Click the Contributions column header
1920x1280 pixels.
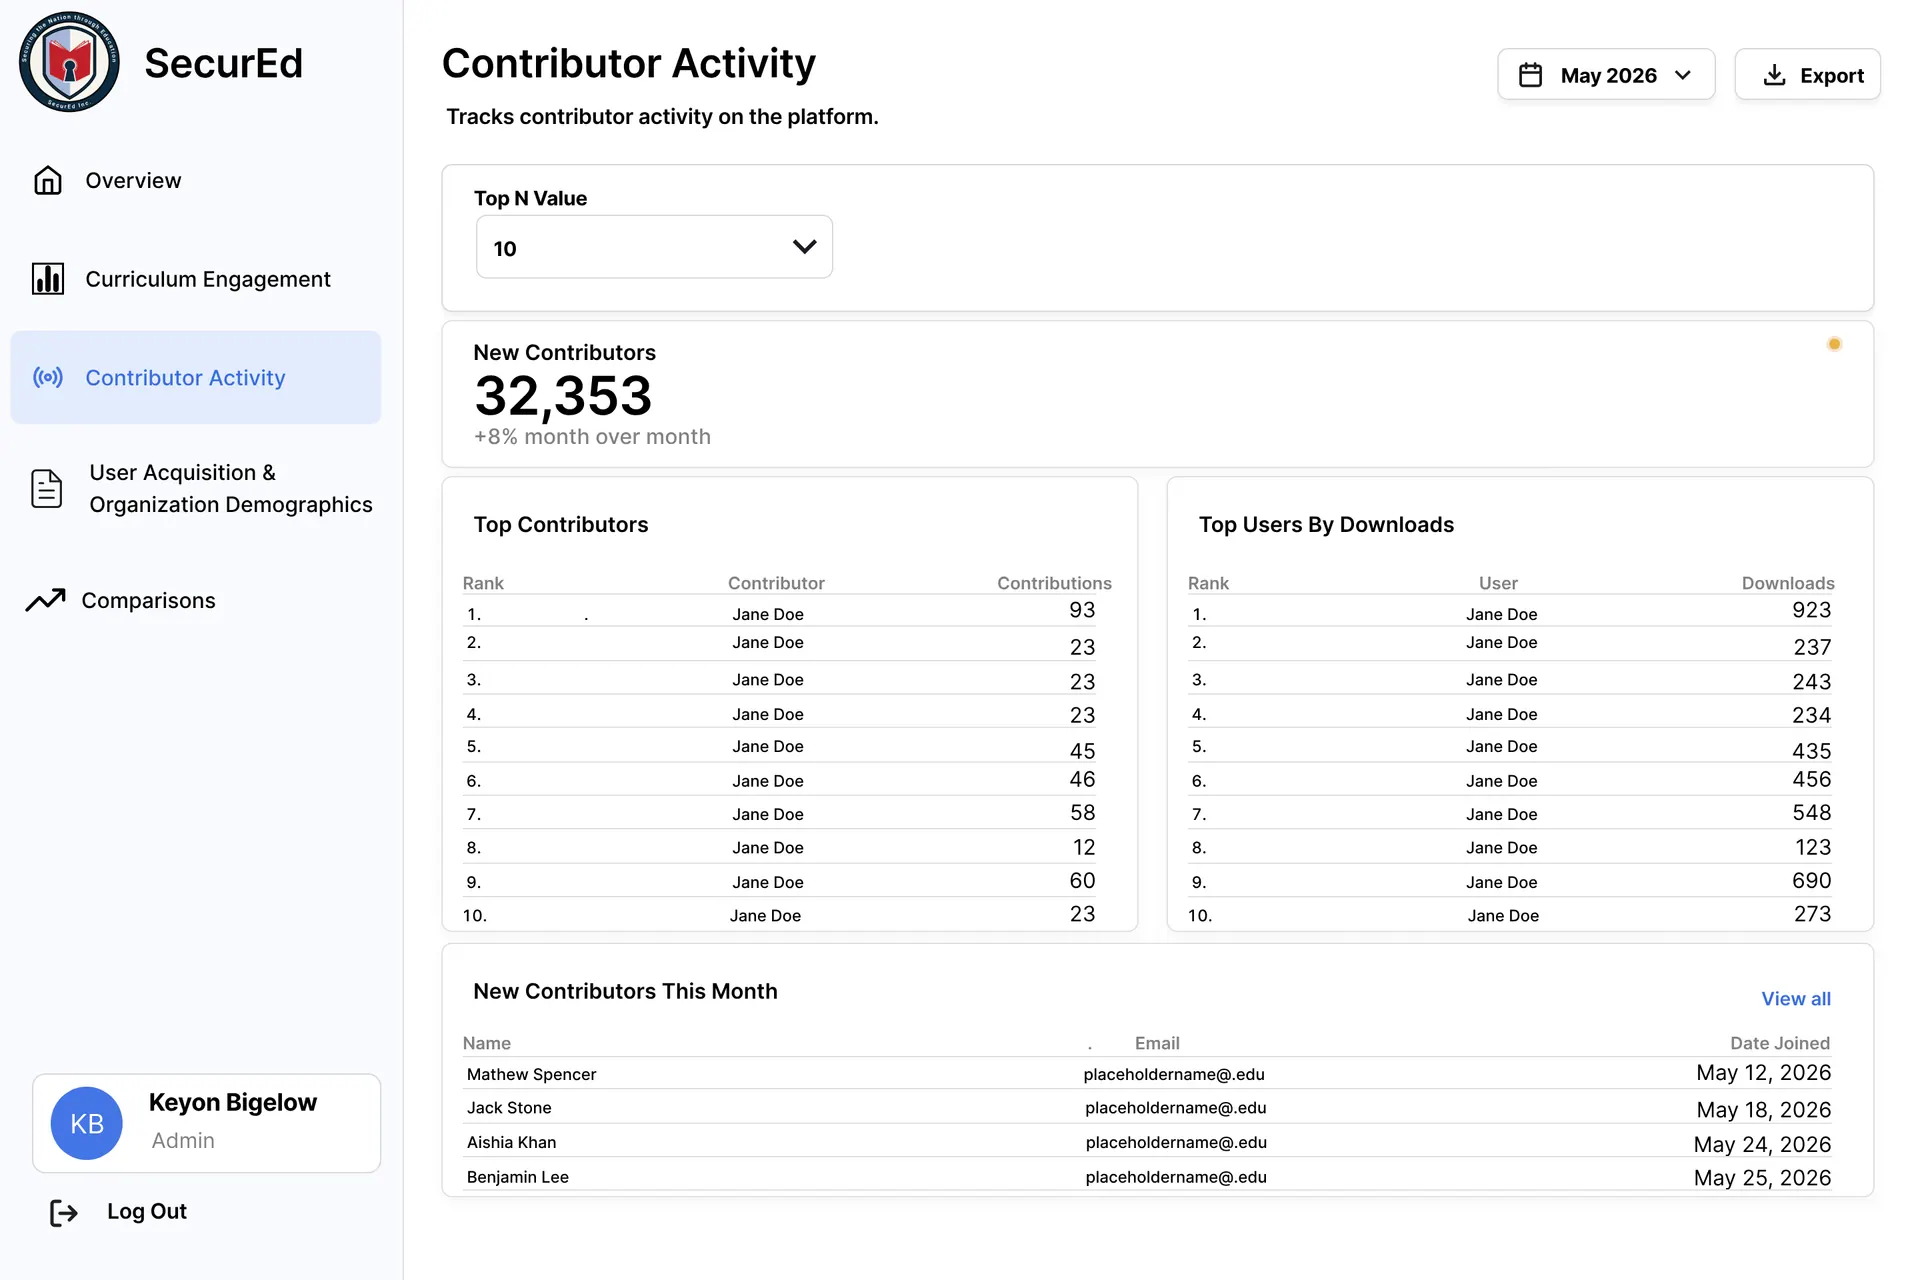pos(1054,583)
